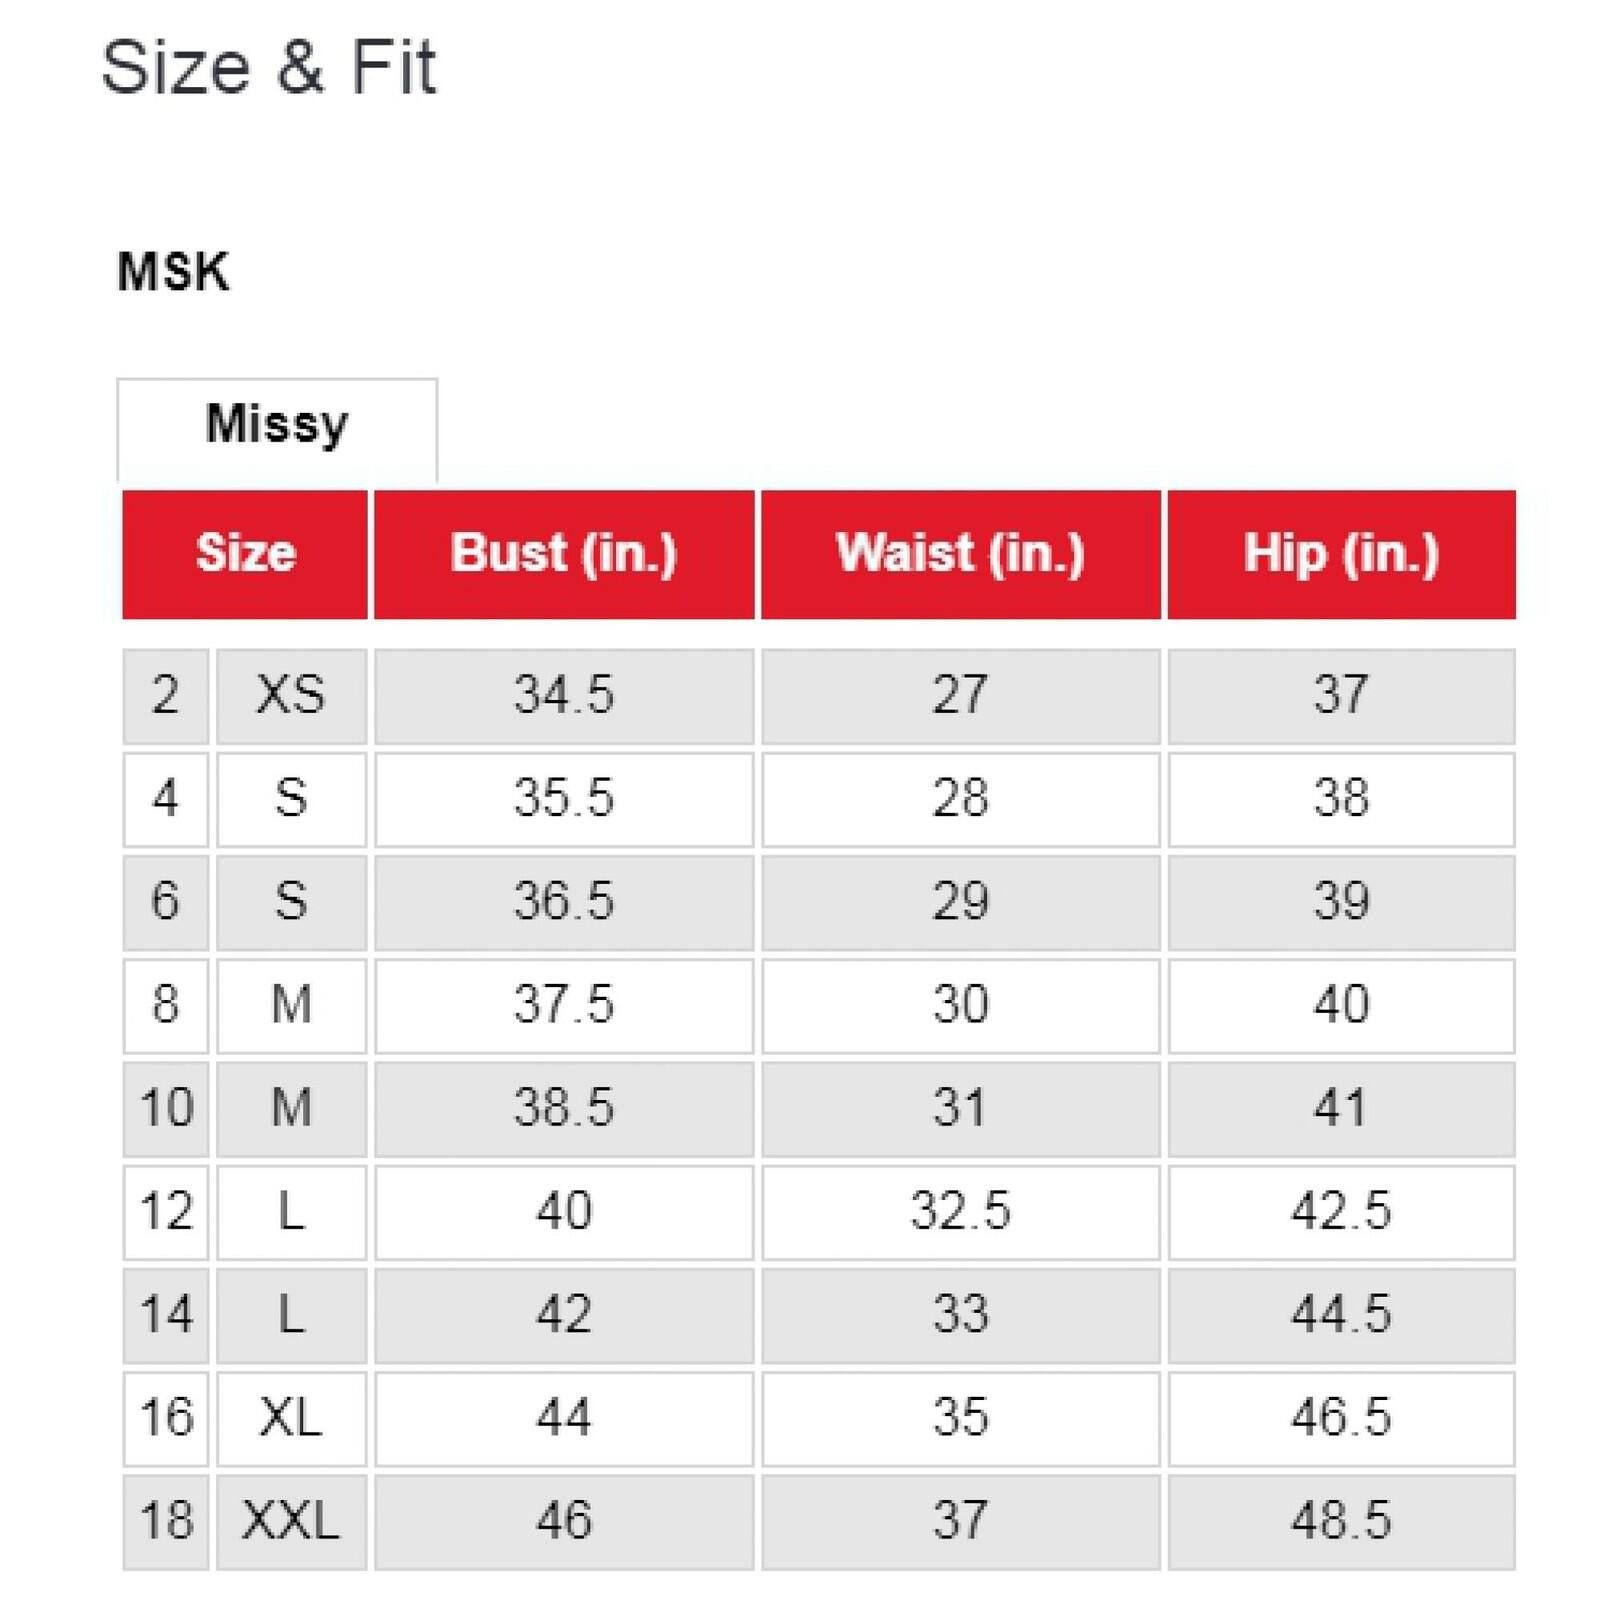Click the MSK brand heading

[173, 272]
